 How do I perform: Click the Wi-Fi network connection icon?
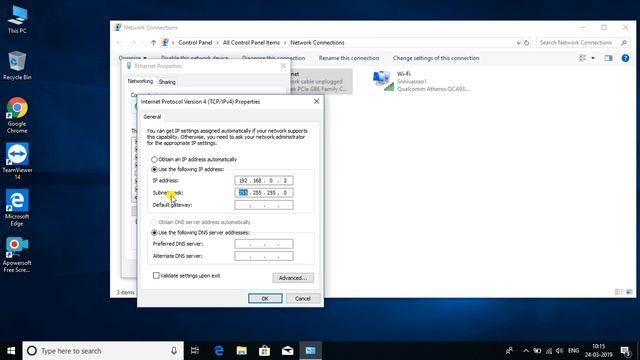tap(383, 81)
